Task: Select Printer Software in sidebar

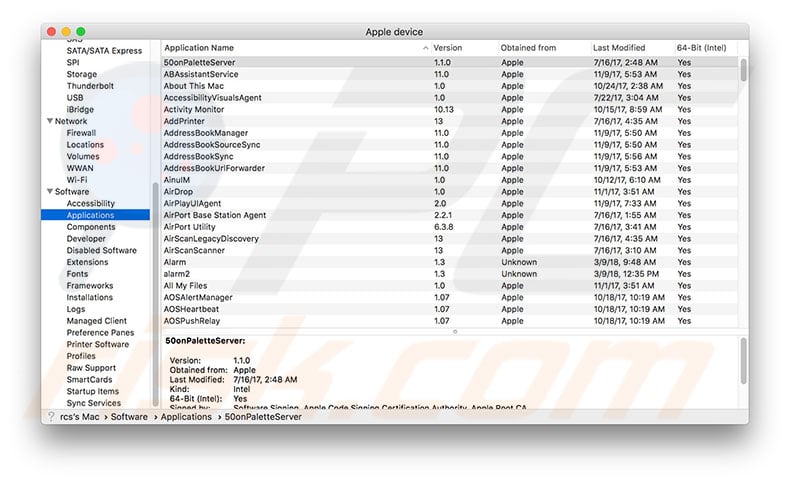Action: 98,344
